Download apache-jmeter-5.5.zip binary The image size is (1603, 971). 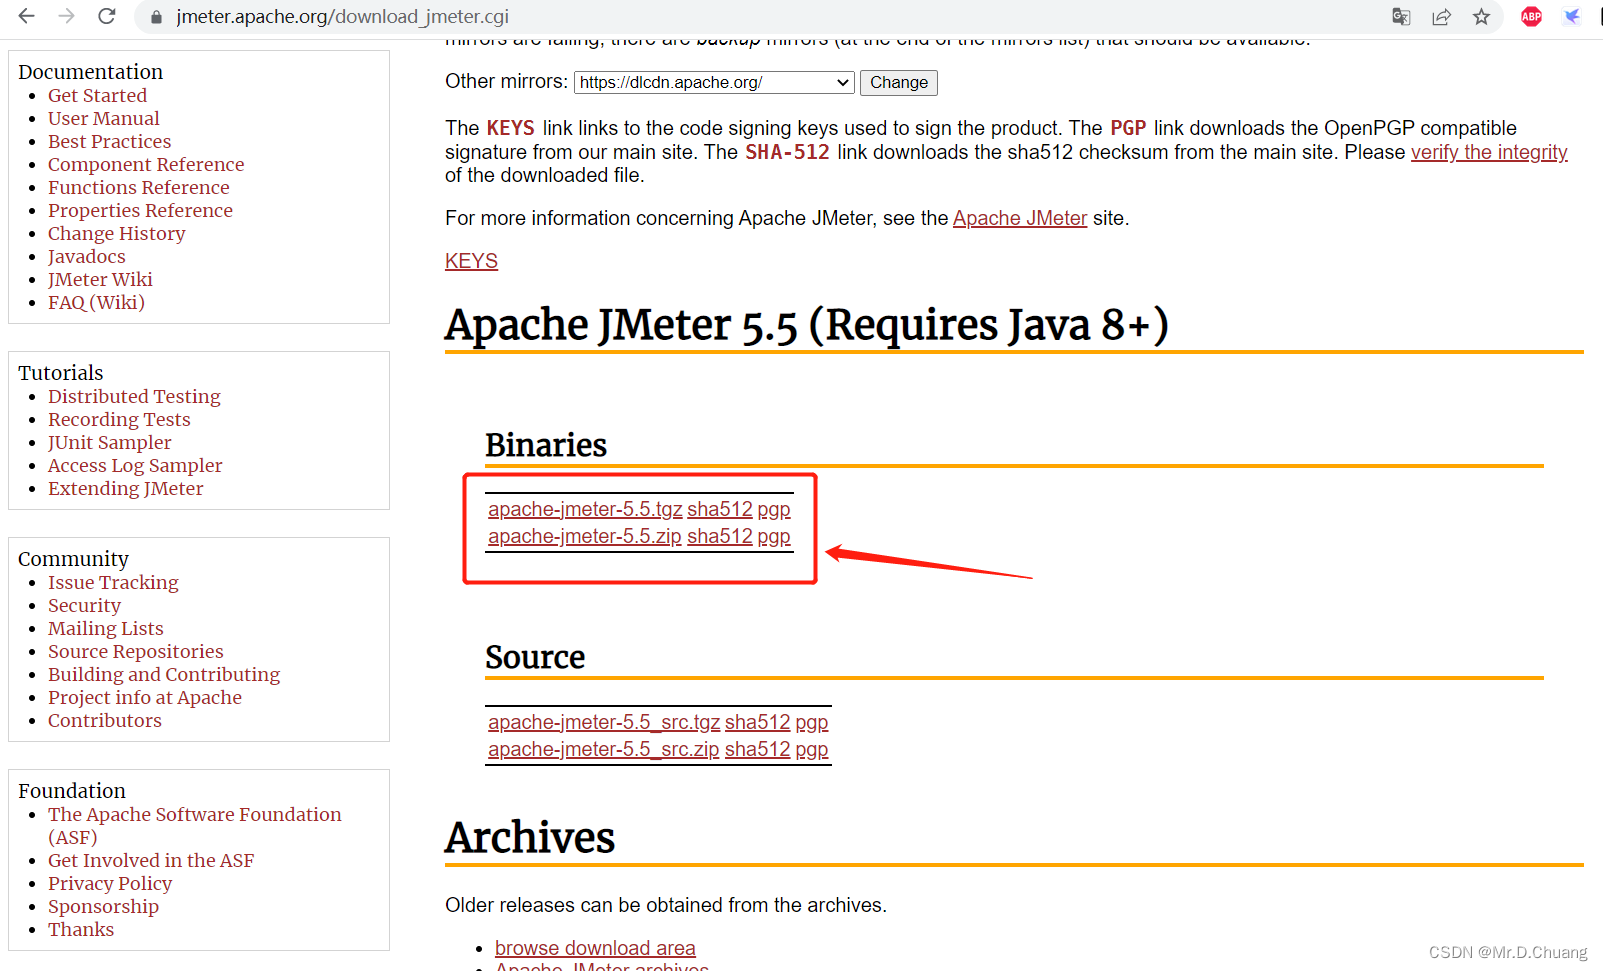point(584,536)
